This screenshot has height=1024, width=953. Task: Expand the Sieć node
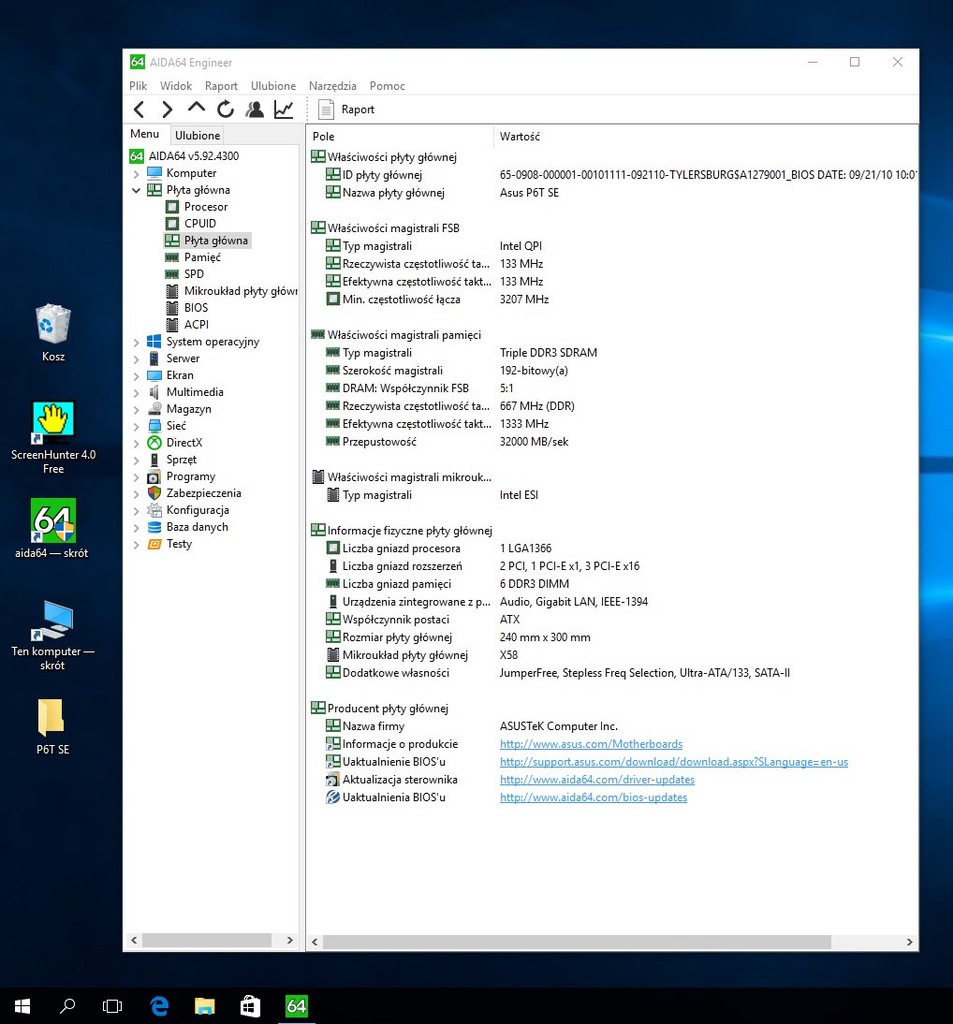point(136,426)
